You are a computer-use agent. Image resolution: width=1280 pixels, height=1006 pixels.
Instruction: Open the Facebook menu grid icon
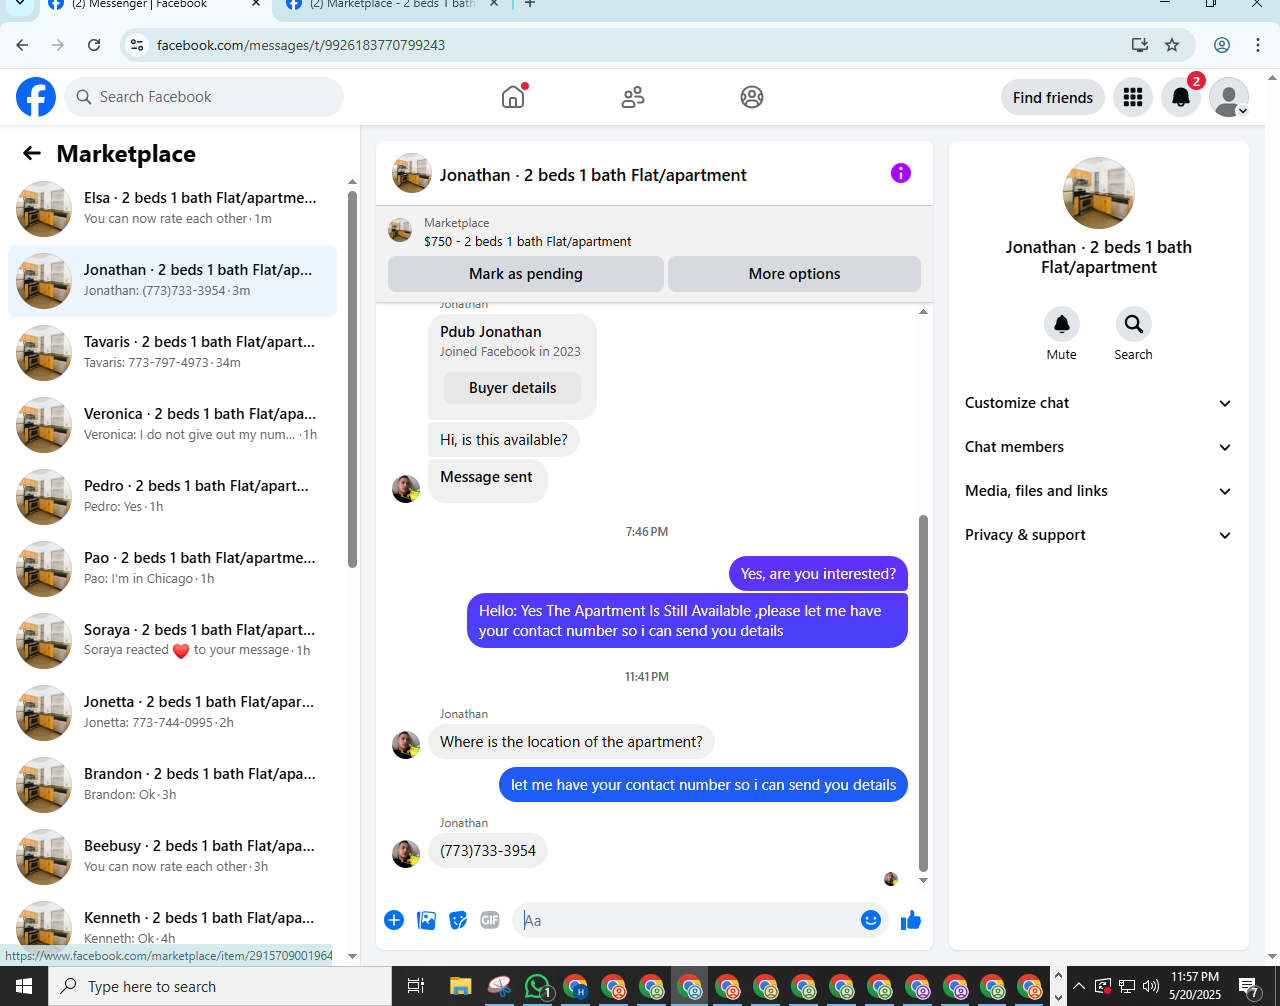(1133, 97)
